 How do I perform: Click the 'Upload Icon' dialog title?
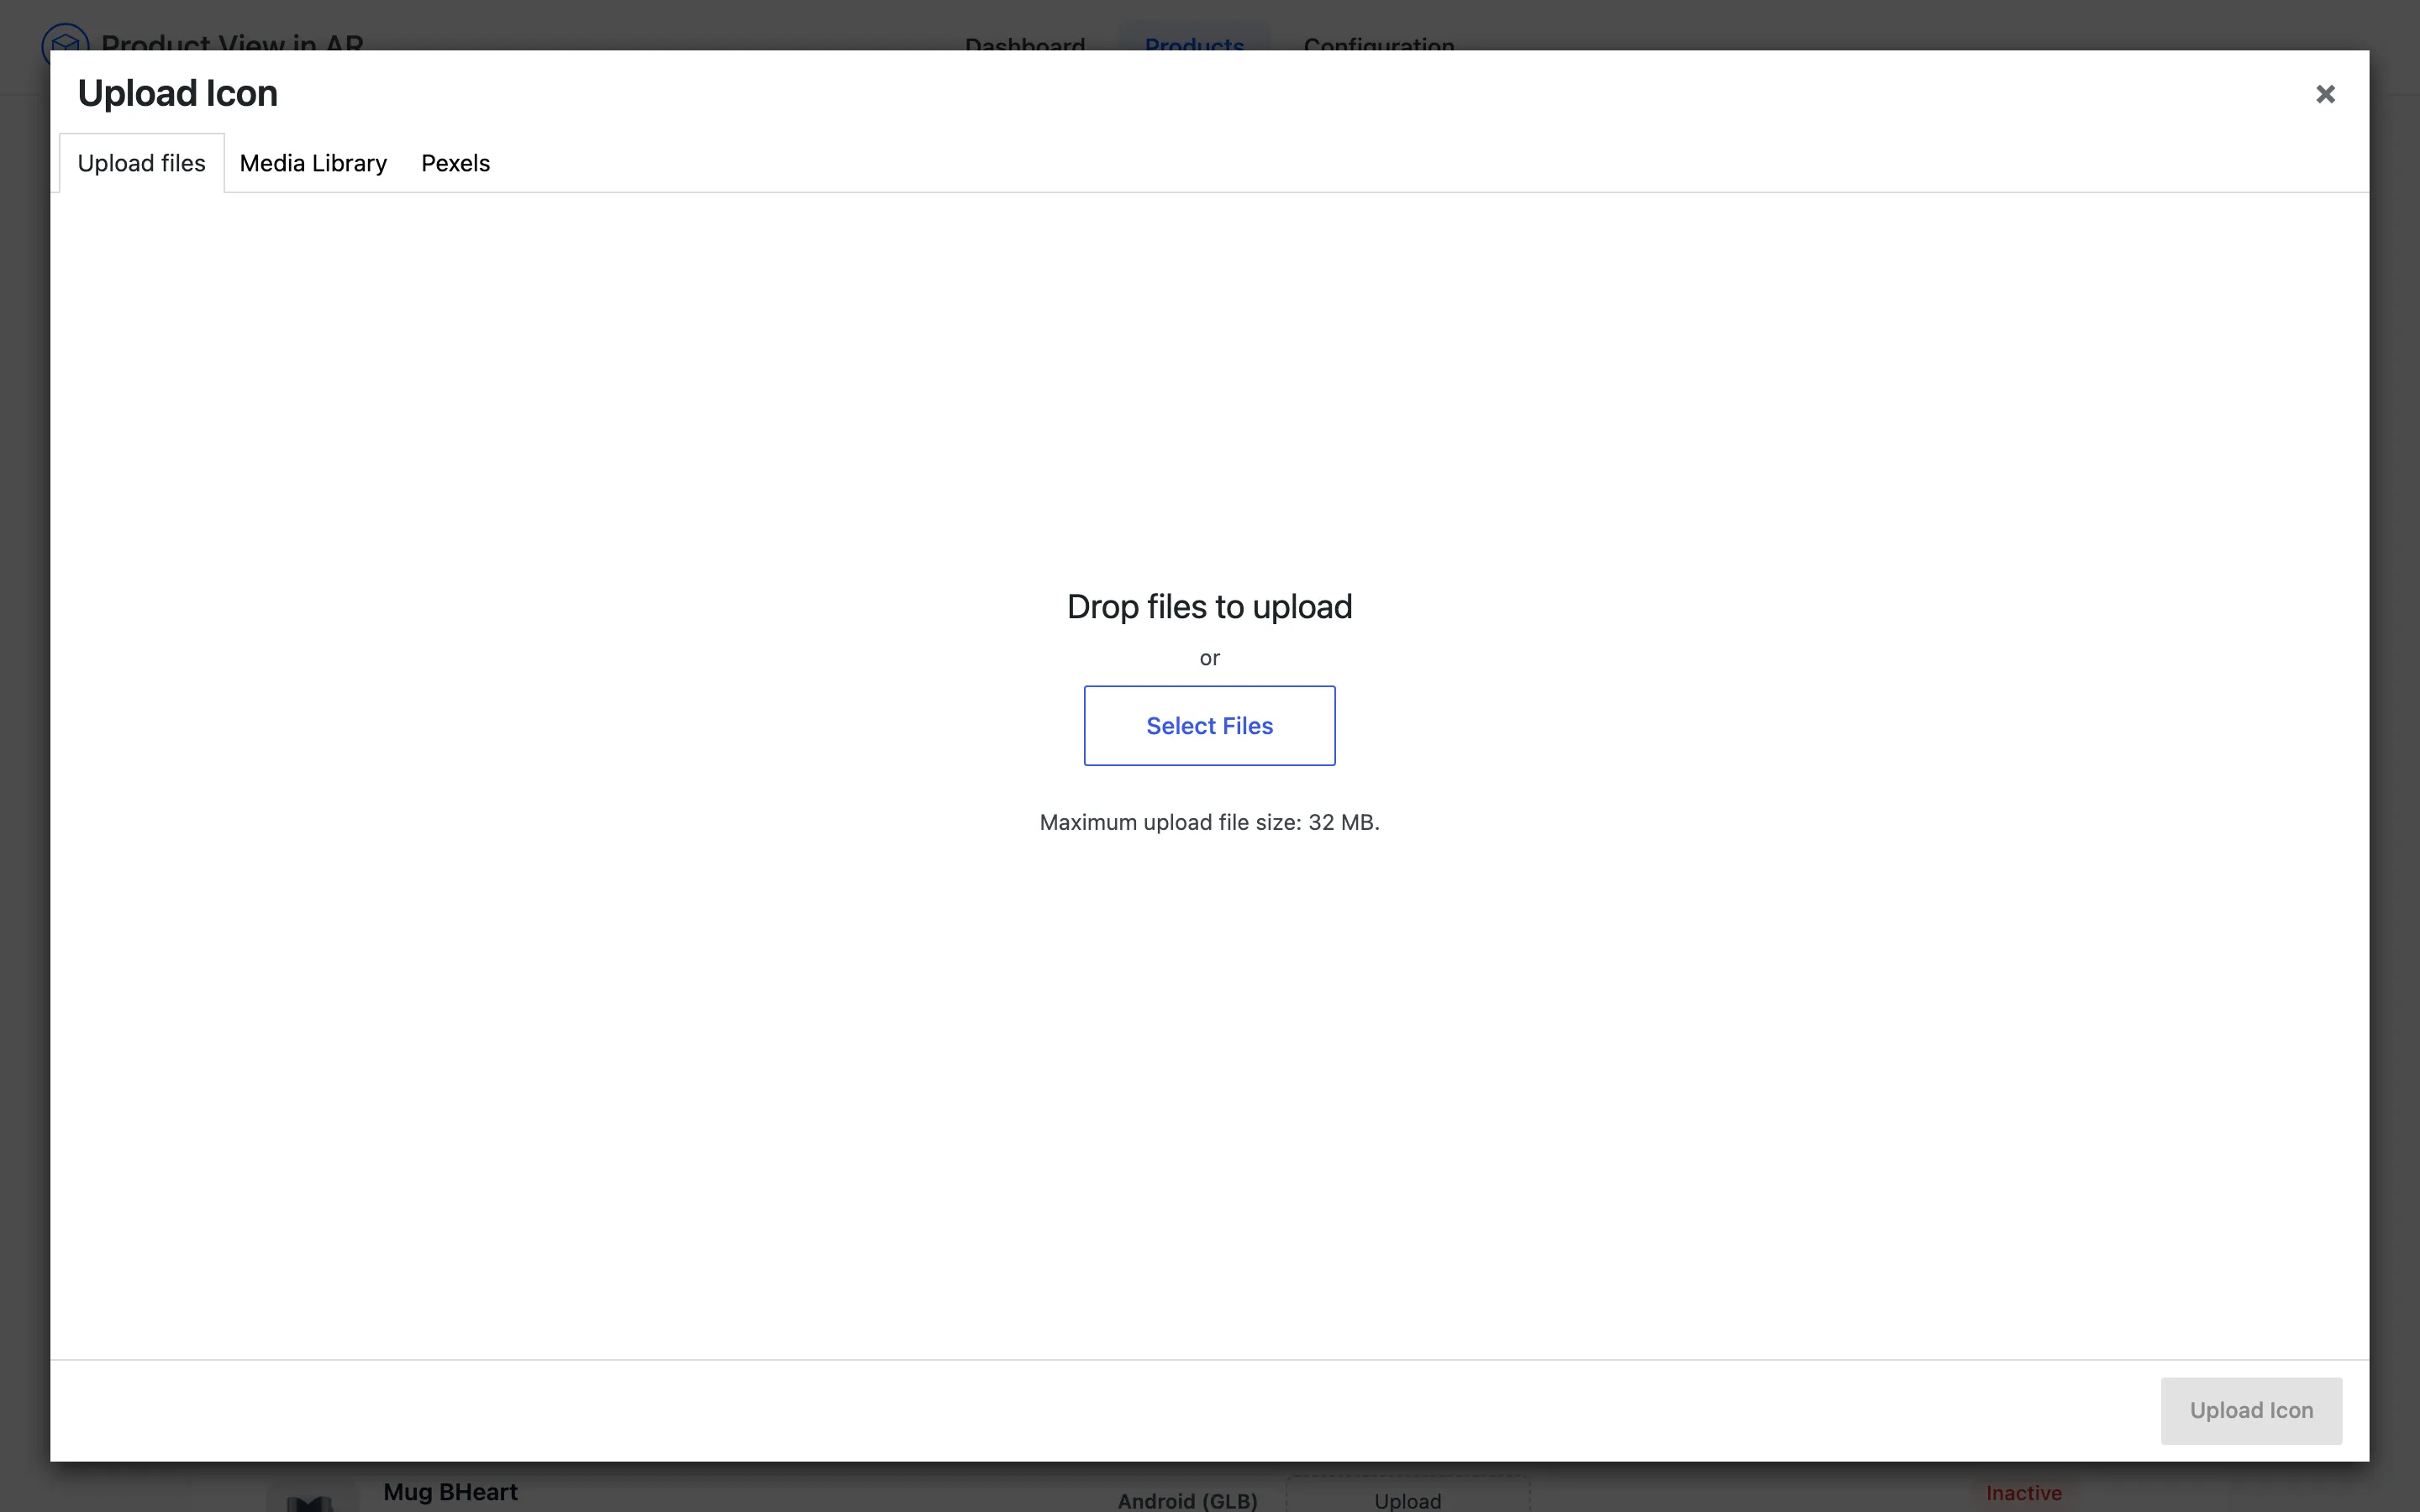tap(178, 93)
